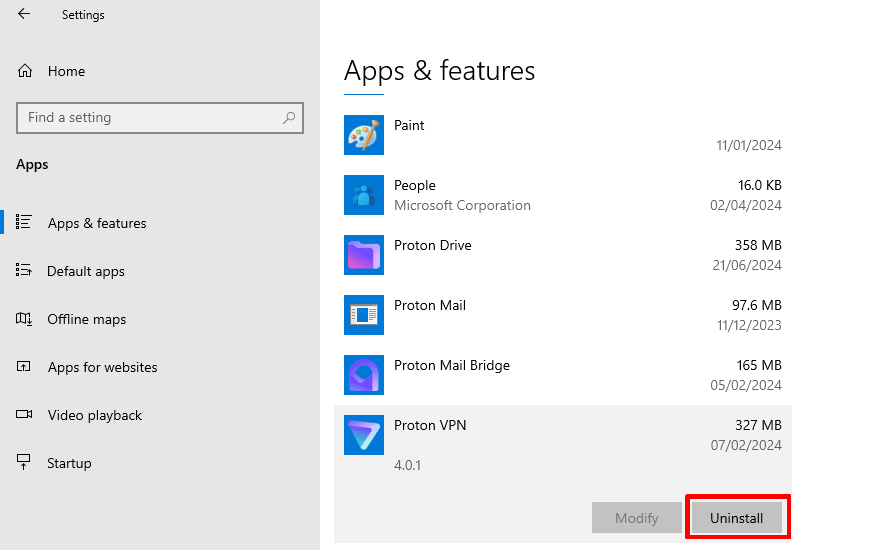Viewport: 884px width, 550px height.
Task: Click the 165 MB size of Proton Mail Bridge
Action: coord(759,365)
